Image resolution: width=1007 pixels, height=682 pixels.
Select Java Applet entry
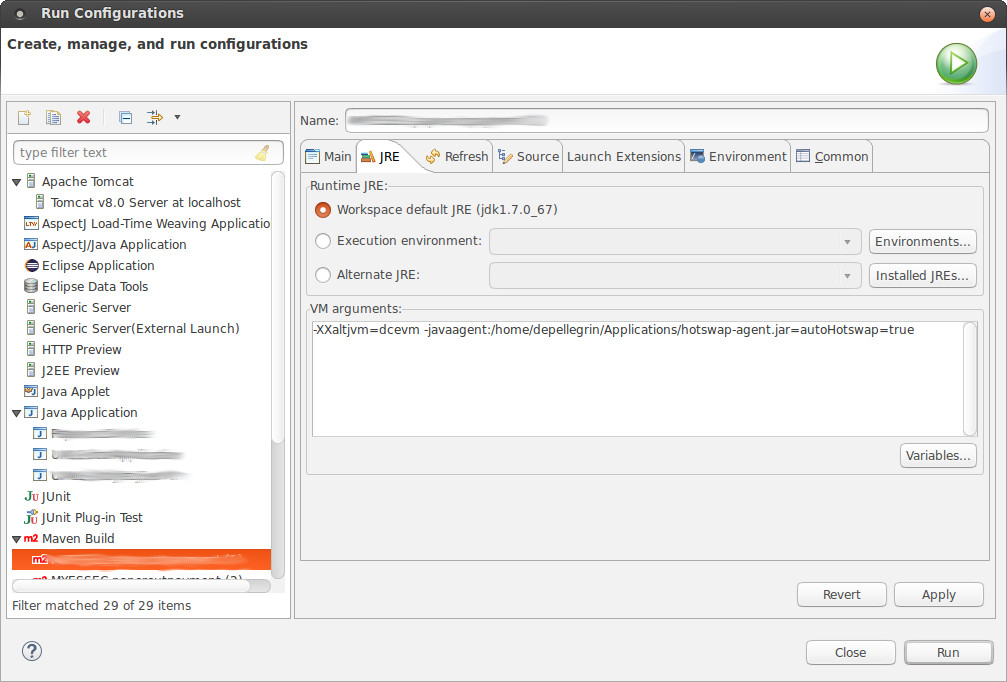coord(76,392)
